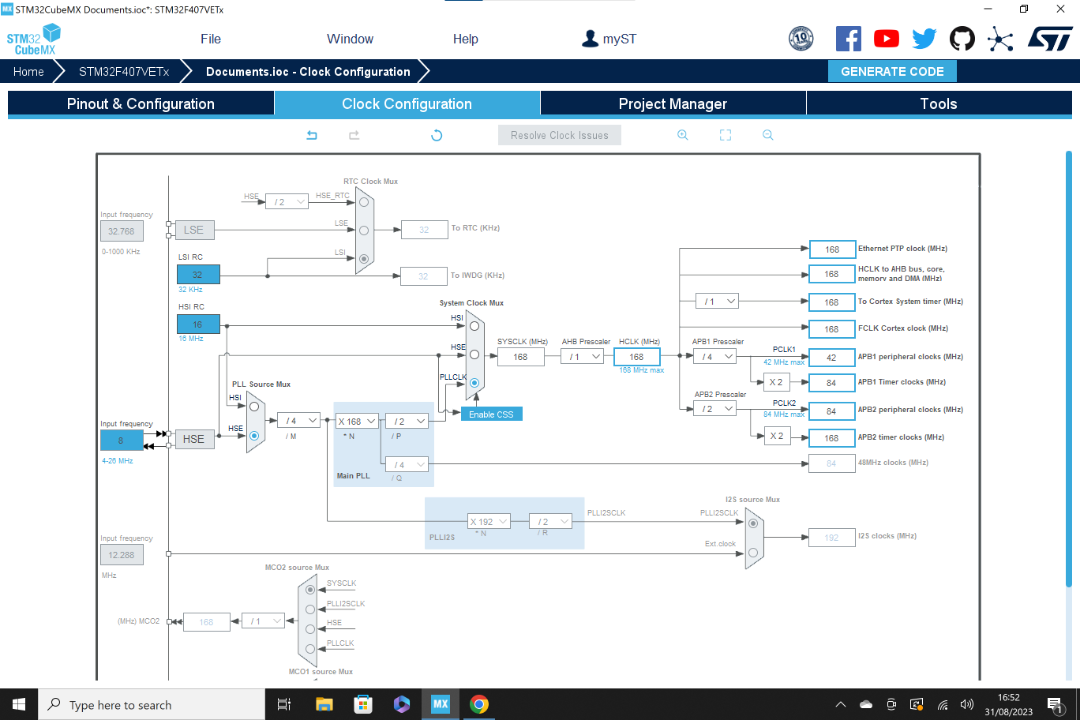This screenshot has width=1080, height=720.
Task: Open the Help menu
Action: [x=466, y=39]
